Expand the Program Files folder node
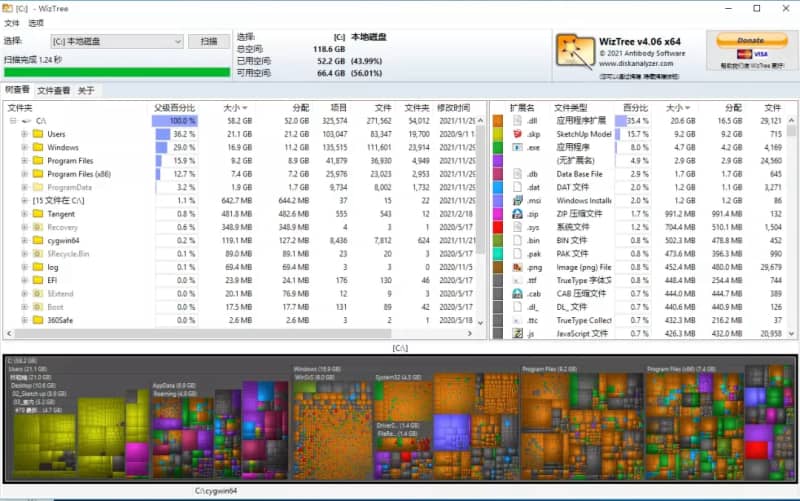Viewport: 800px width, 501px height. point(24,161)
